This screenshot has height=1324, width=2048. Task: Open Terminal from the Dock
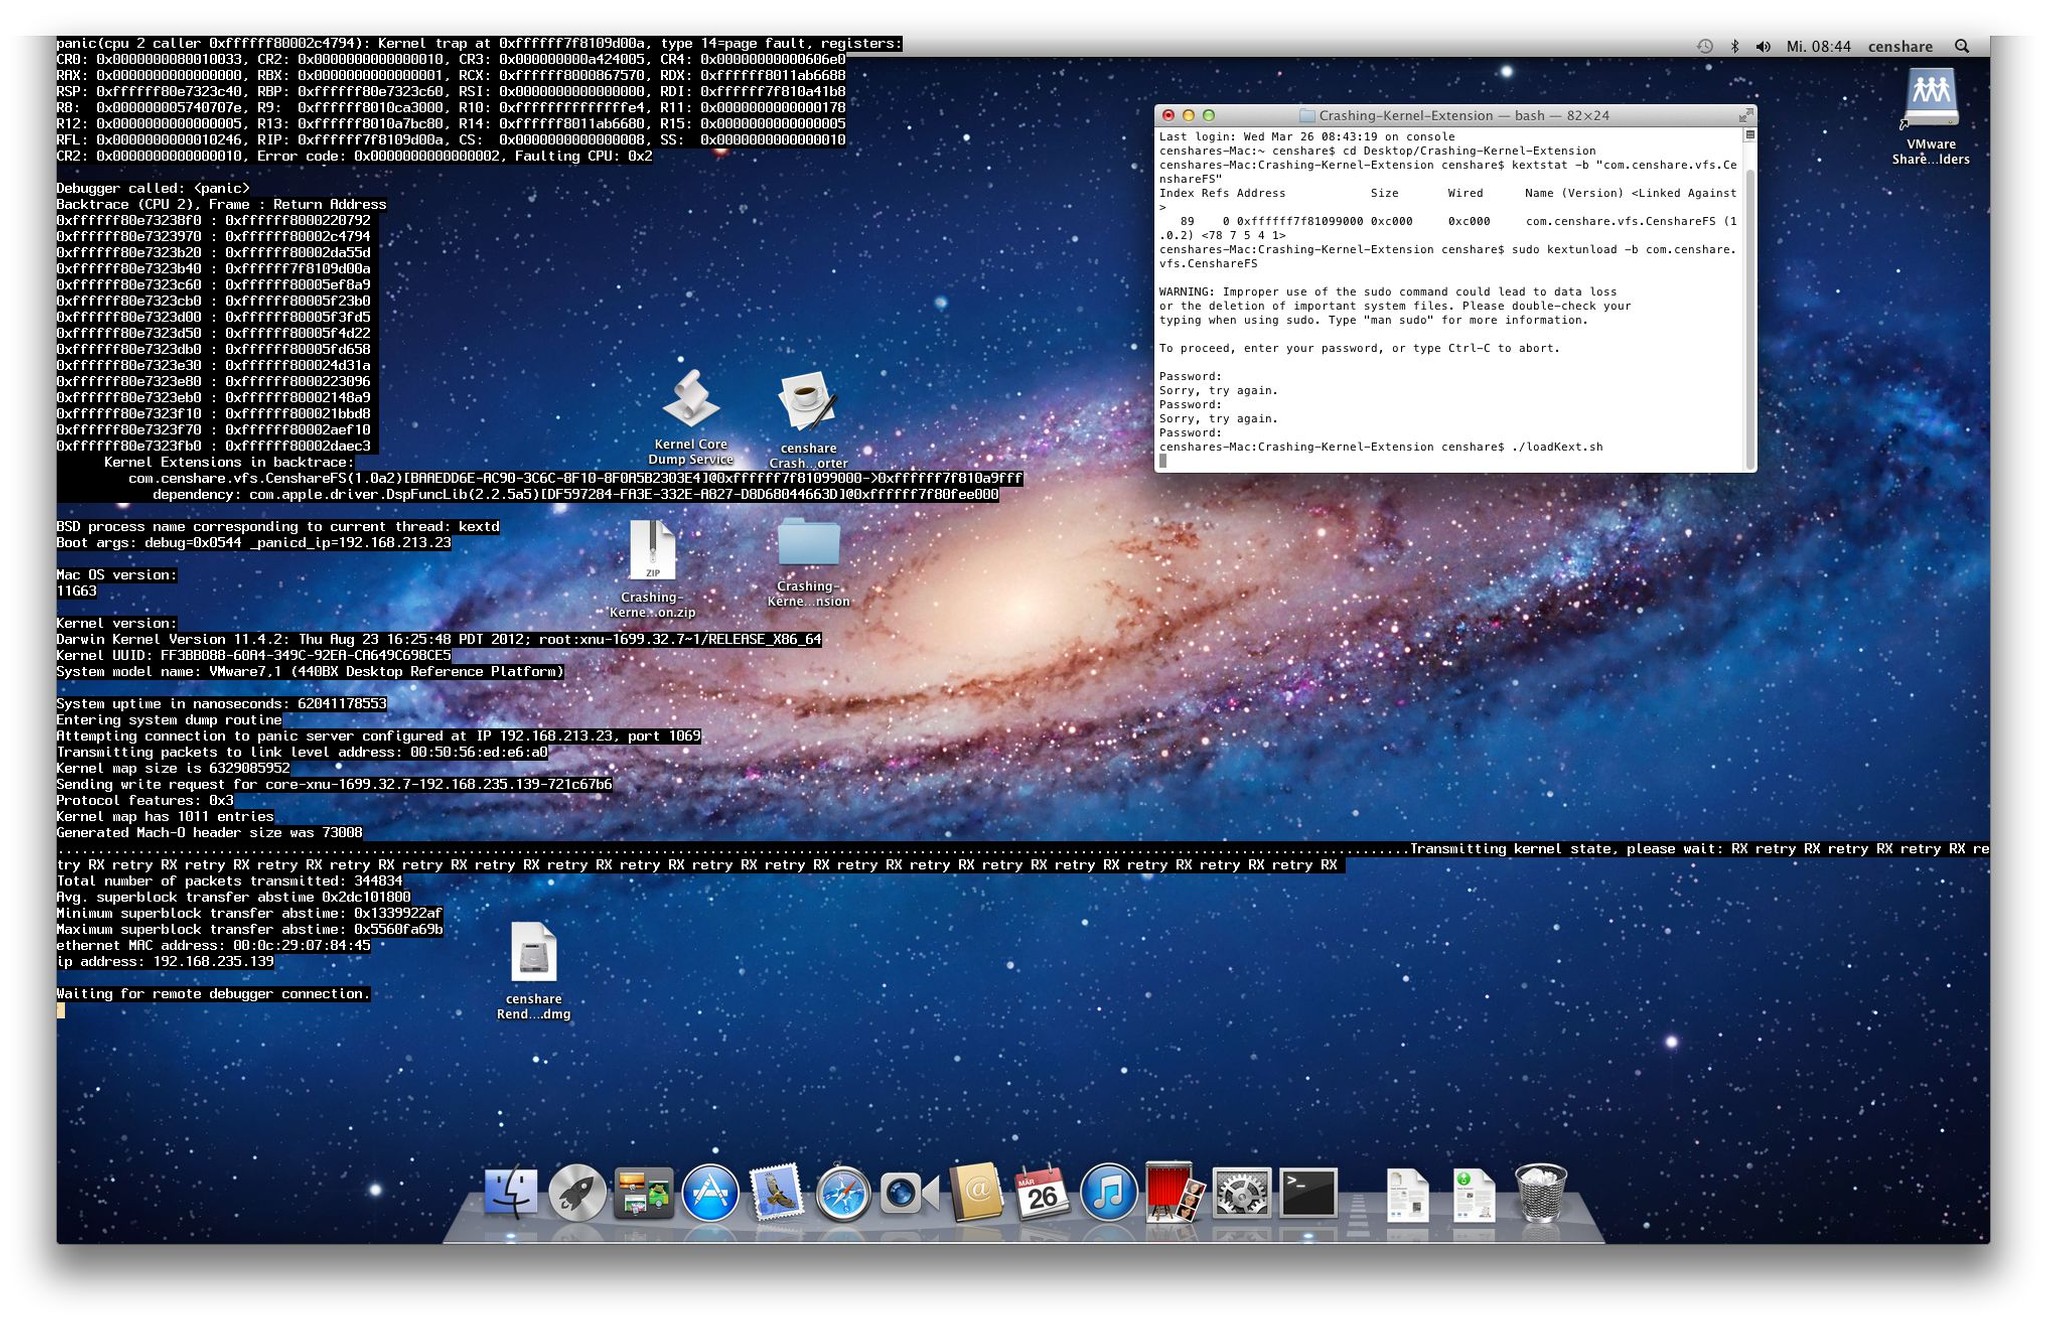coord(1308,1193)
